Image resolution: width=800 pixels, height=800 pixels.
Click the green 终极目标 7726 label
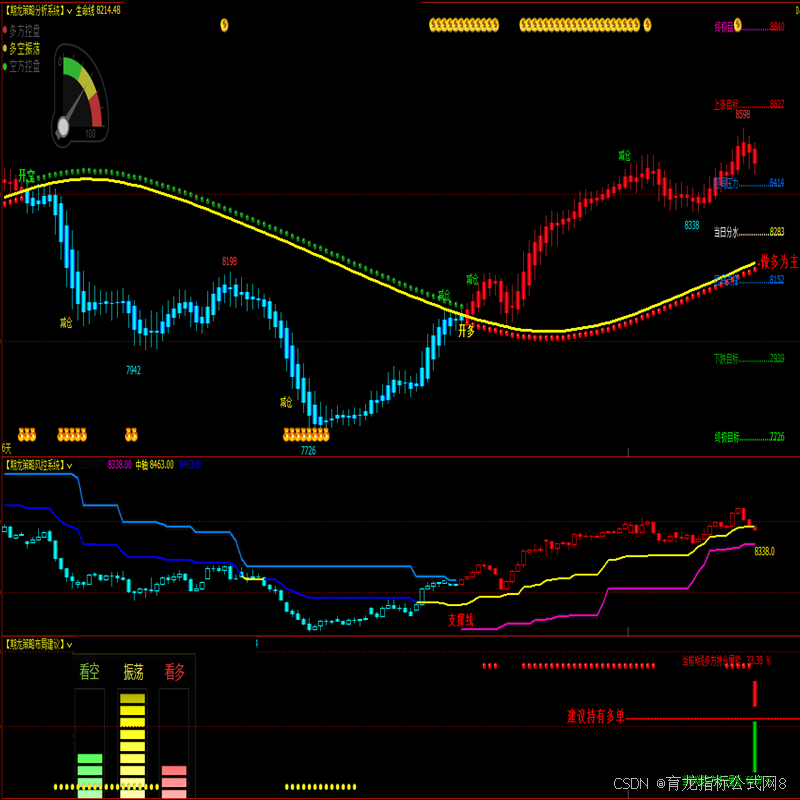tap(749, 437)
